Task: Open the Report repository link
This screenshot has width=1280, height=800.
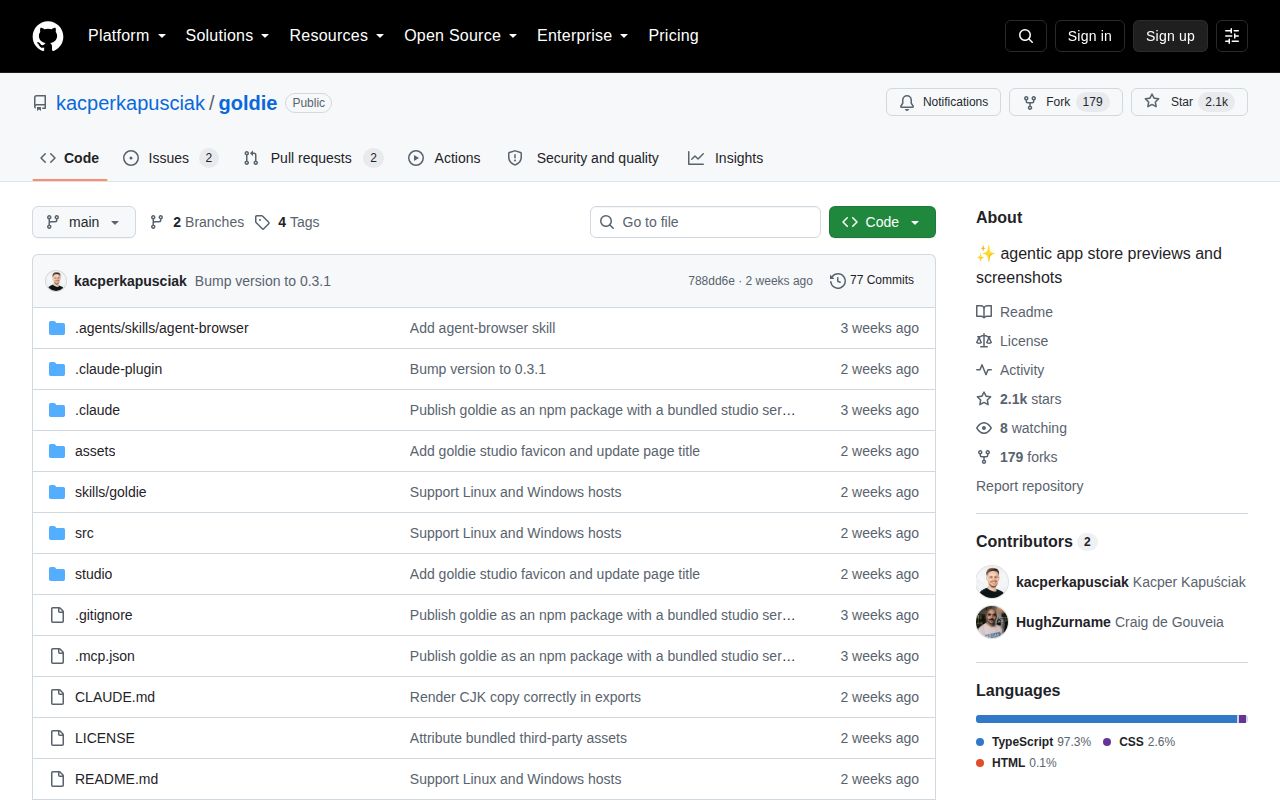Action: 1030,486
